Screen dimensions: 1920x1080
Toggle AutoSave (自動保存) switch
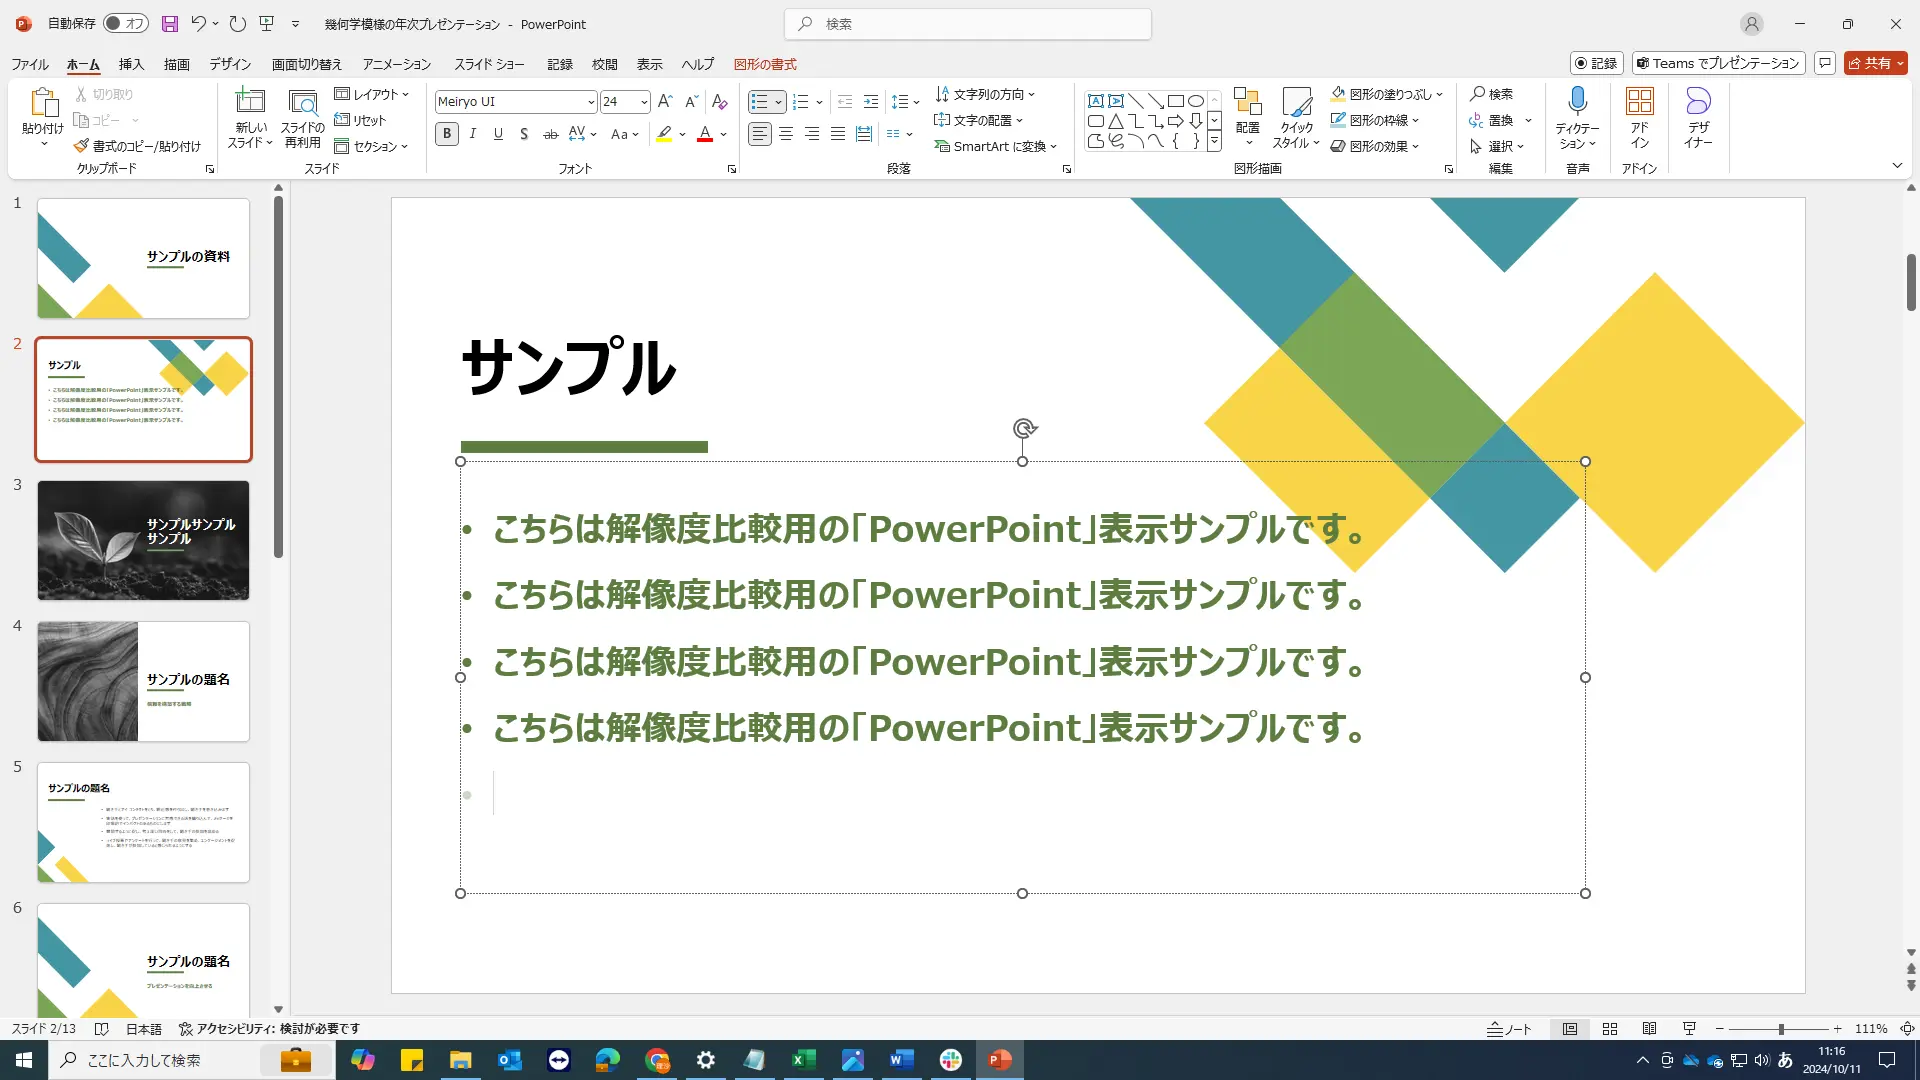point(126,23)
